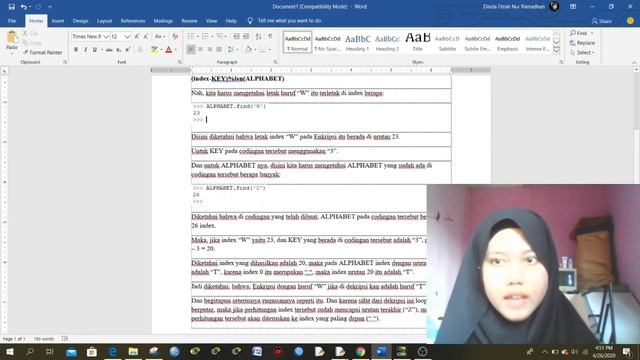The width and height of the screenshot is (640, 360).
Task: Open the font size dropdown
Action: (x=127, y=36)
